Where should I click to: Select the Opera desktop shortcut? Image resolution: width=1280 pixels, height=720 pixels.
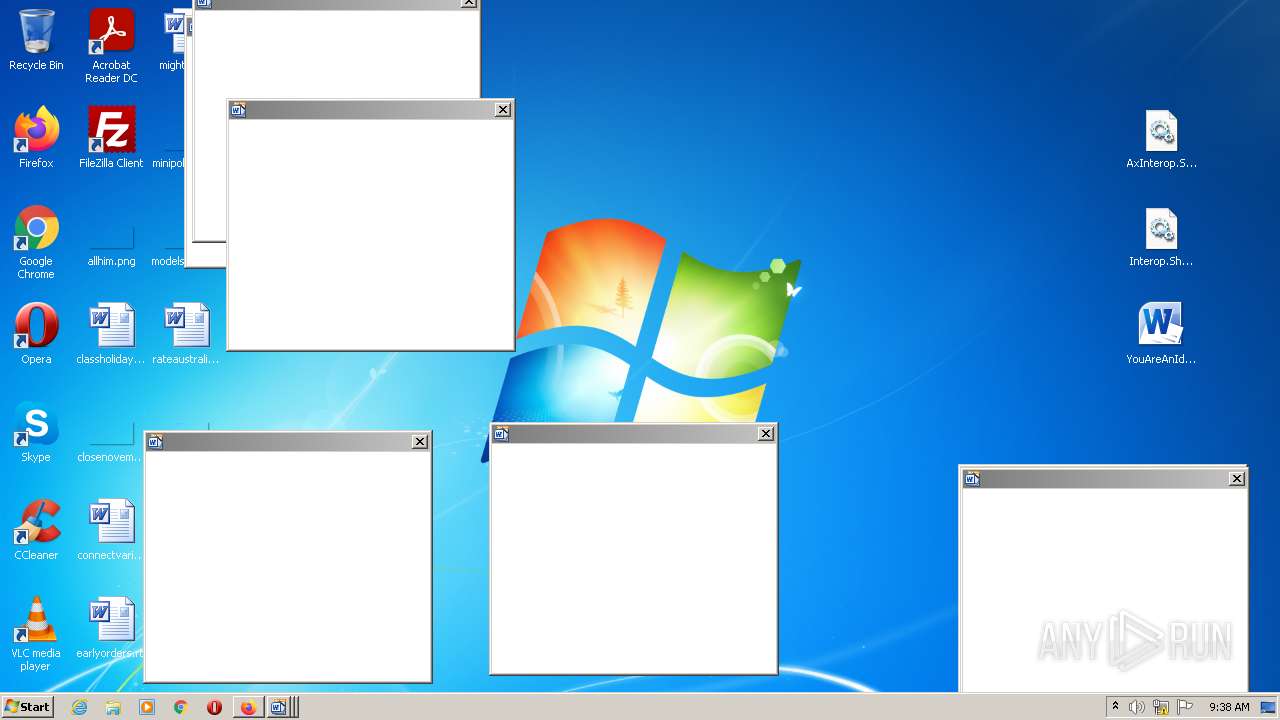[x=36, y=334]
